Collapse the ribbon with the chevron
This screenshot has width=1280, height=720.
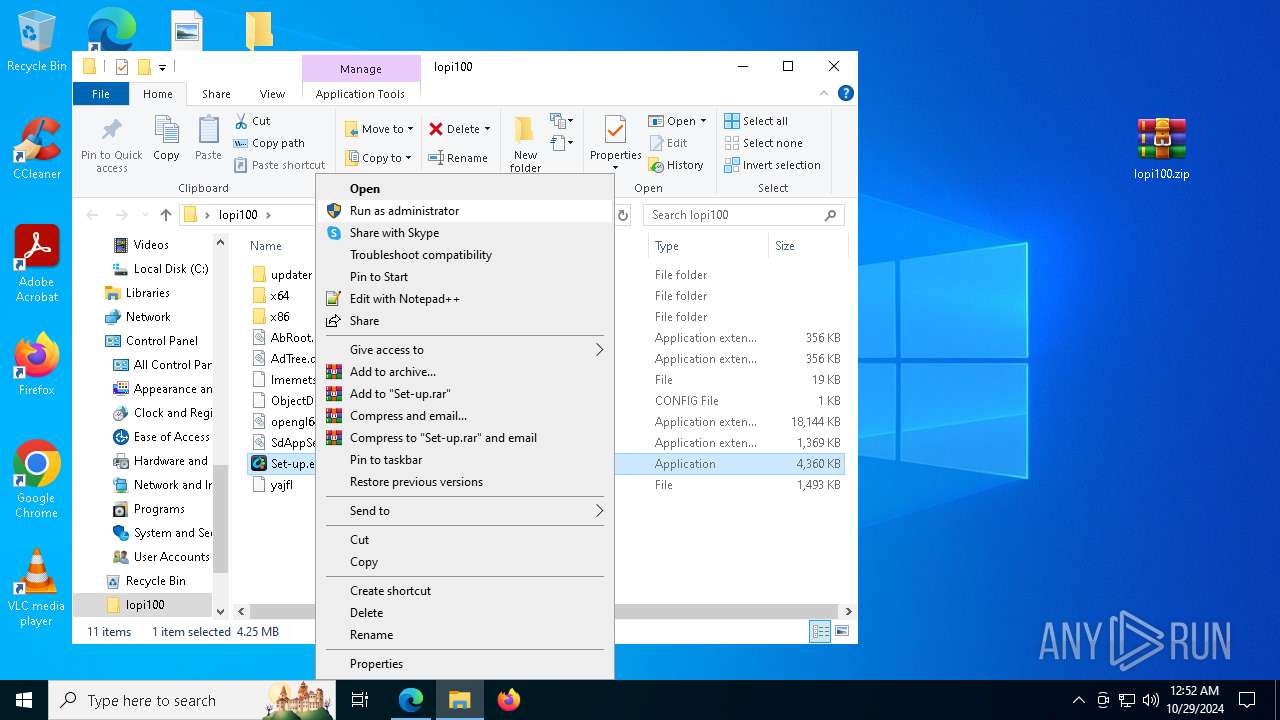[825, 94]
